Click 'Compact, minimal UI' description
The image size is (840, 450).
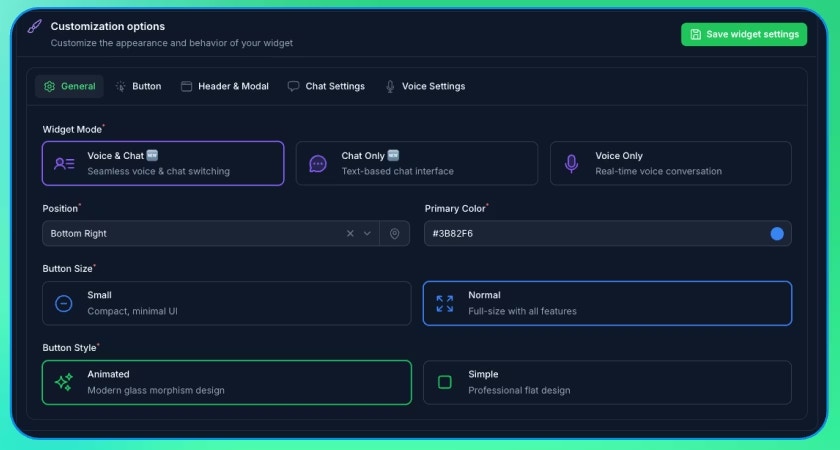tap(132, 311)
